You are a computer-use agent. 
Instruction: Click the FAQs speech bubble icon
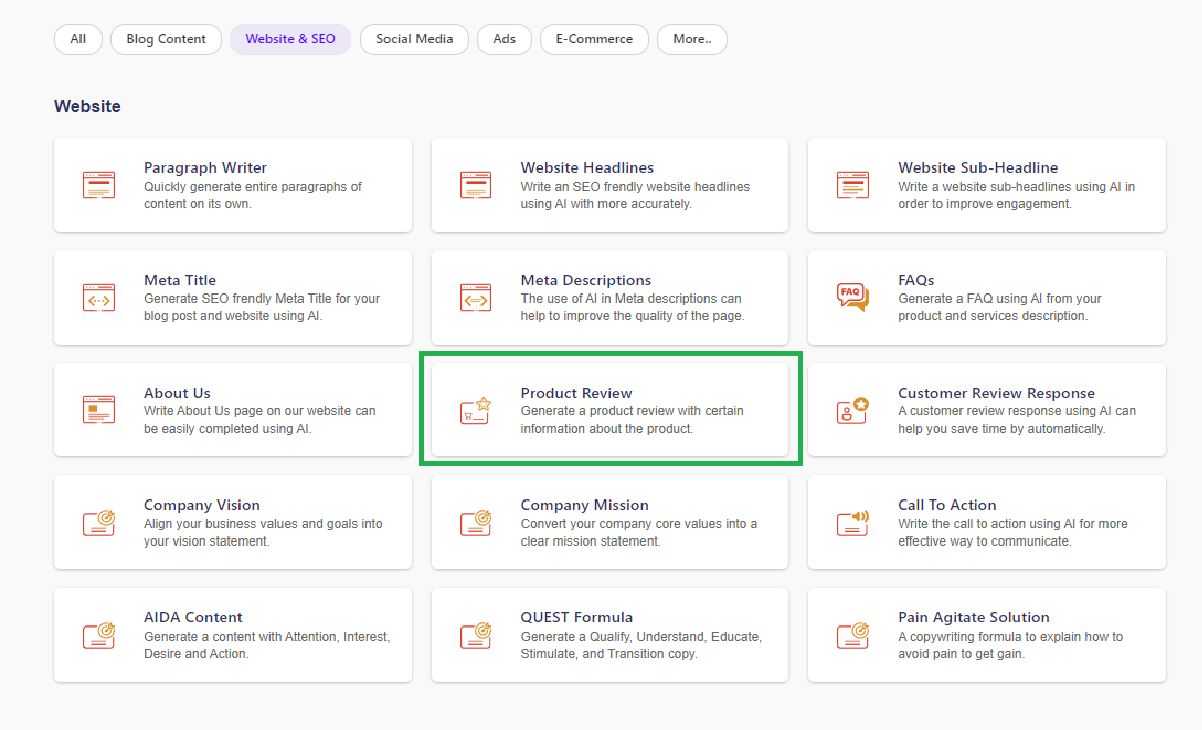pyautogui.click(x=851, y=297)
